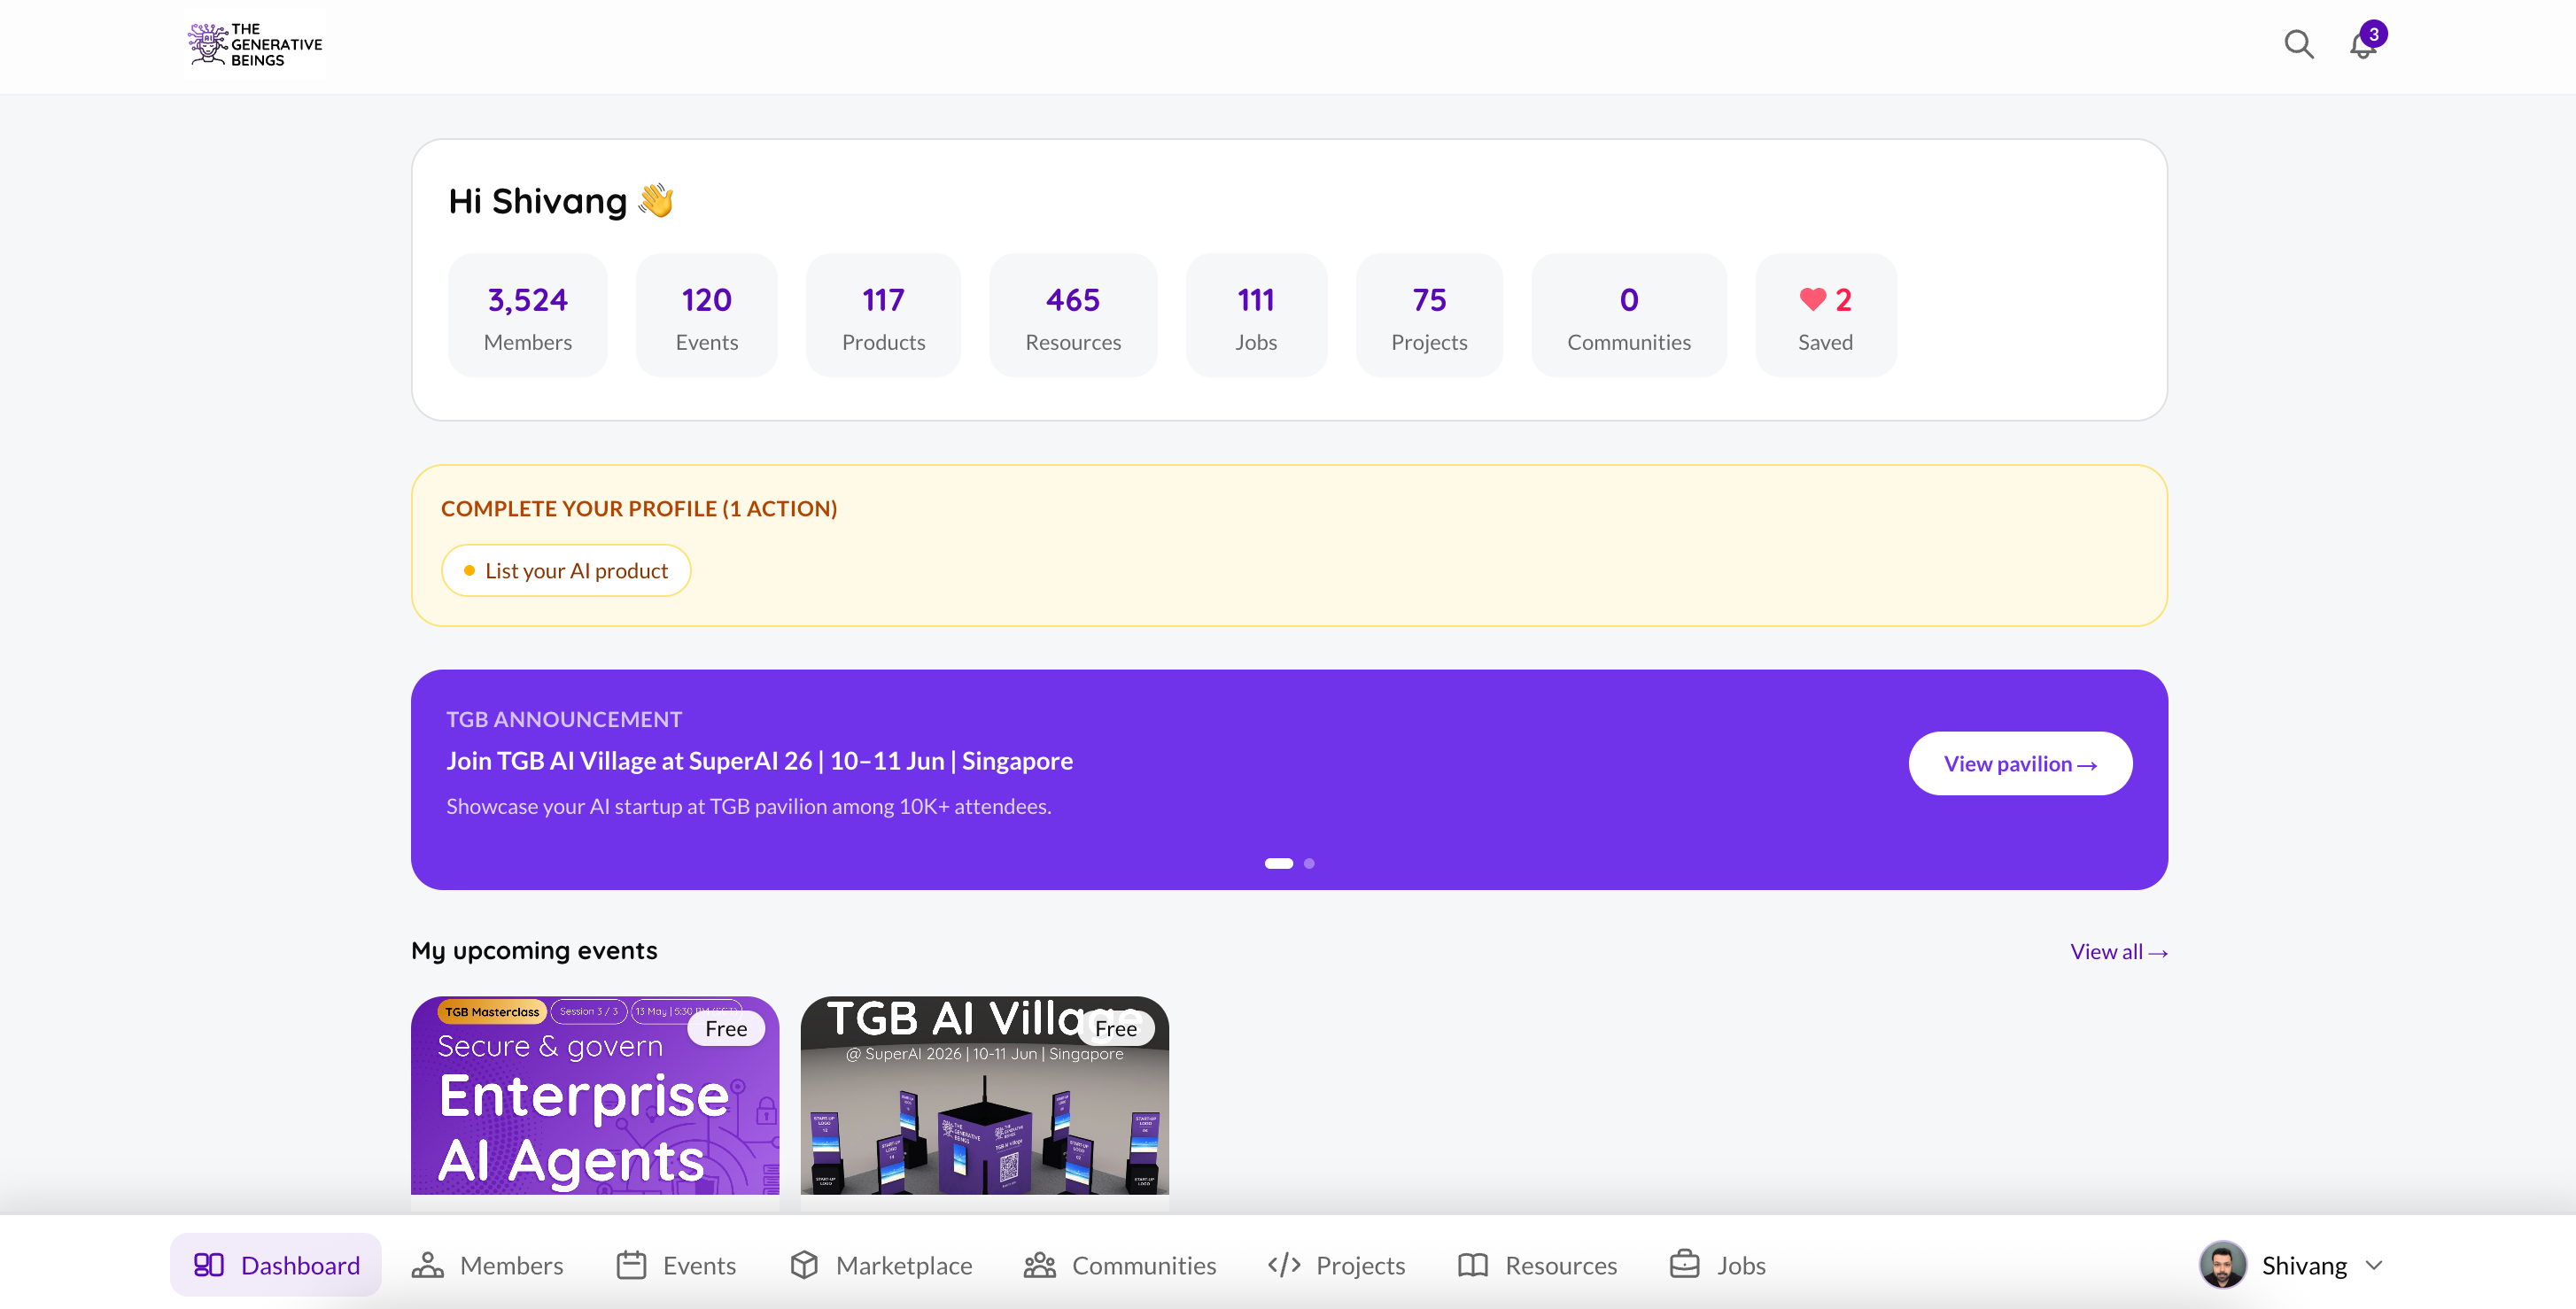Click the Marketplace box icon
The height and width of the screenshot is (1309, 2576).
pos(804,1264)
